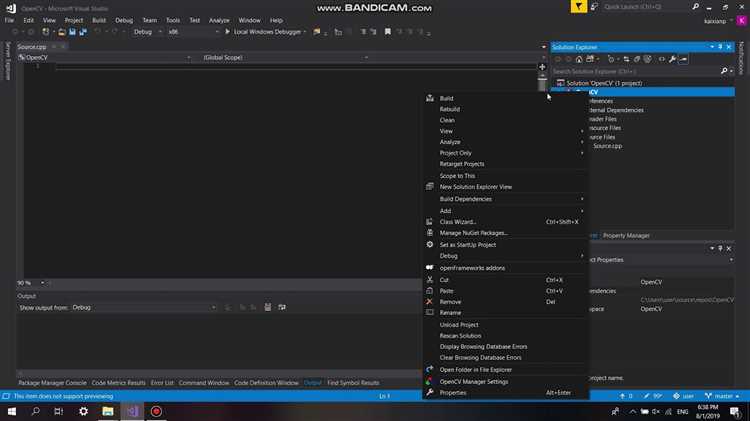Viewport: 750px width, 421px height.
Task: Switch to the Source.cpp editor tab
Action: tap(33, 47)
